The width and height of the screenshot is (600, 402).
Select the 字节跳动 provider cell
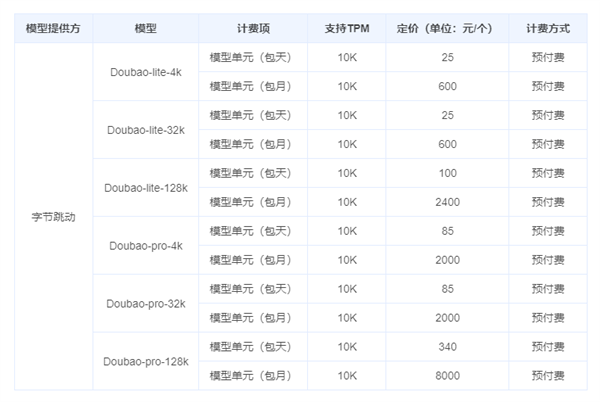(53, 216)
